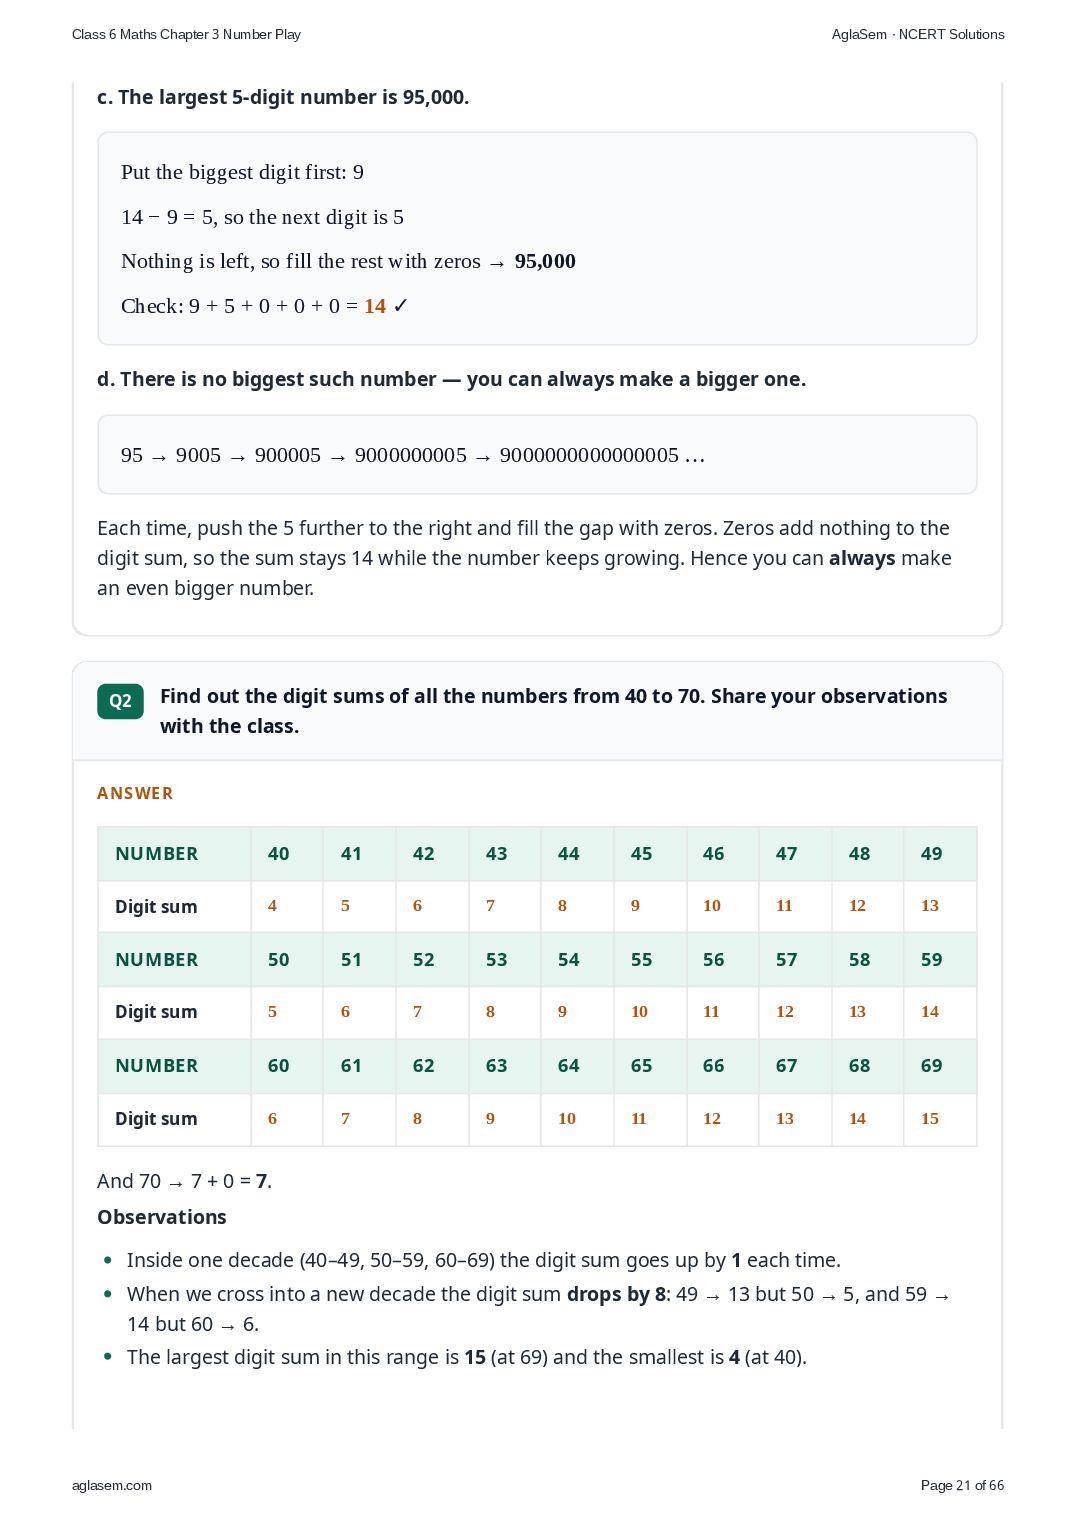Click table cell for number 49
The image size is (1076, 1522).
940,854
